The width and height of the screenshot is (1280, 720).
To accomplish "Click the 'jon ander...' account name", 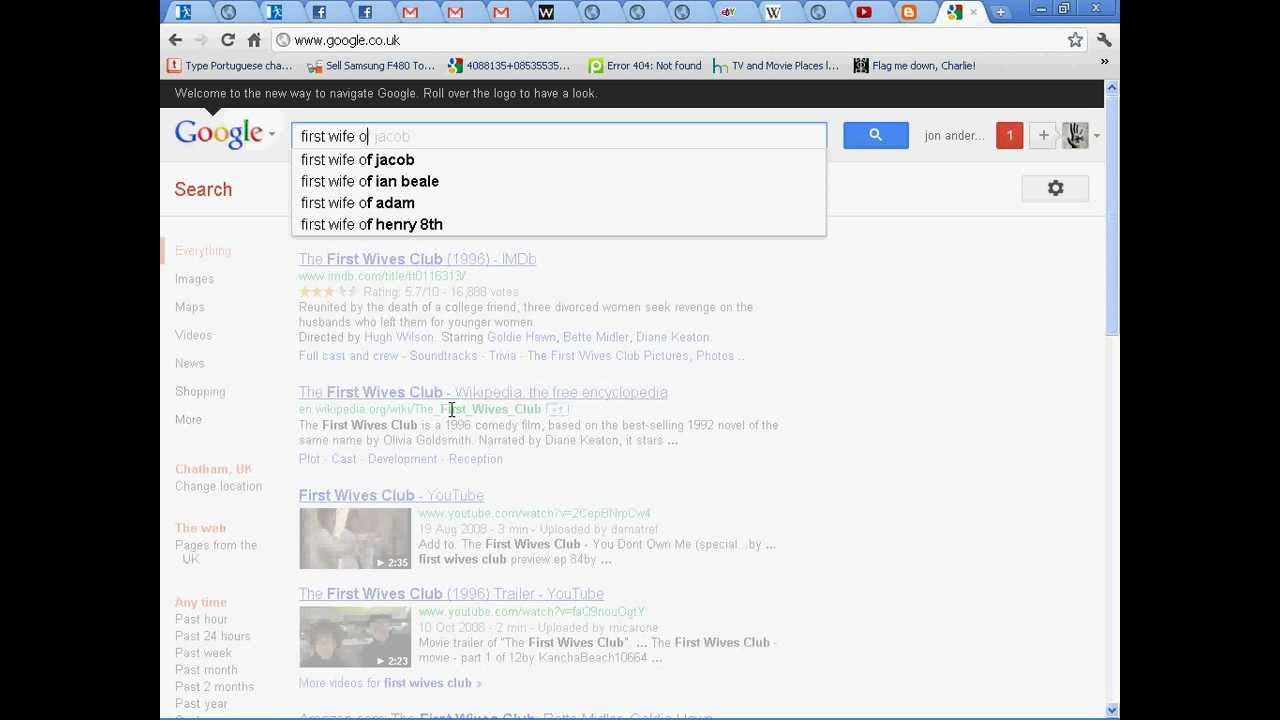I will tap(954, 135).
